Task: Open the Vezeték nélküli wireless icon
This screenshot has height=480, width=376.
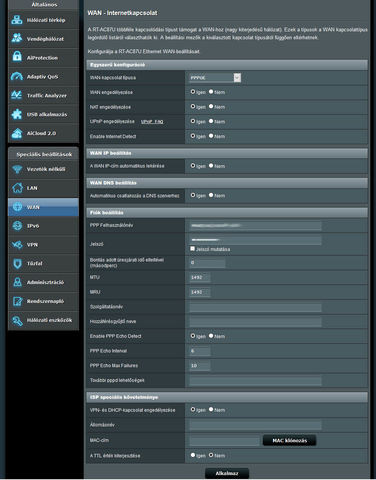Action: (17, 169)
